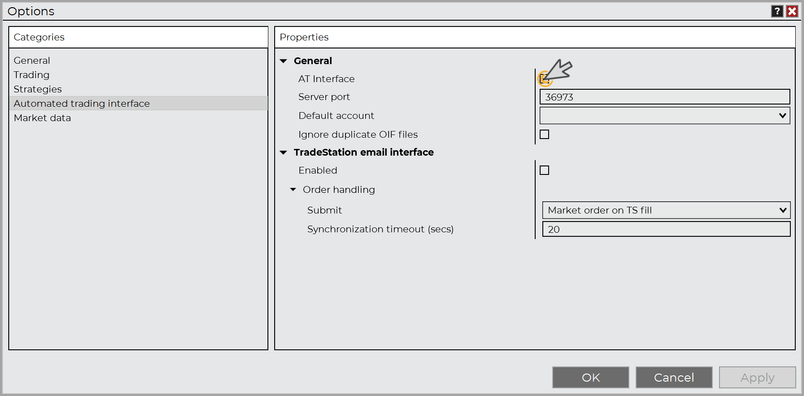Click the Synchronization timeout field
Viewport: 804px width, 396px height.
tap(666, 229)
